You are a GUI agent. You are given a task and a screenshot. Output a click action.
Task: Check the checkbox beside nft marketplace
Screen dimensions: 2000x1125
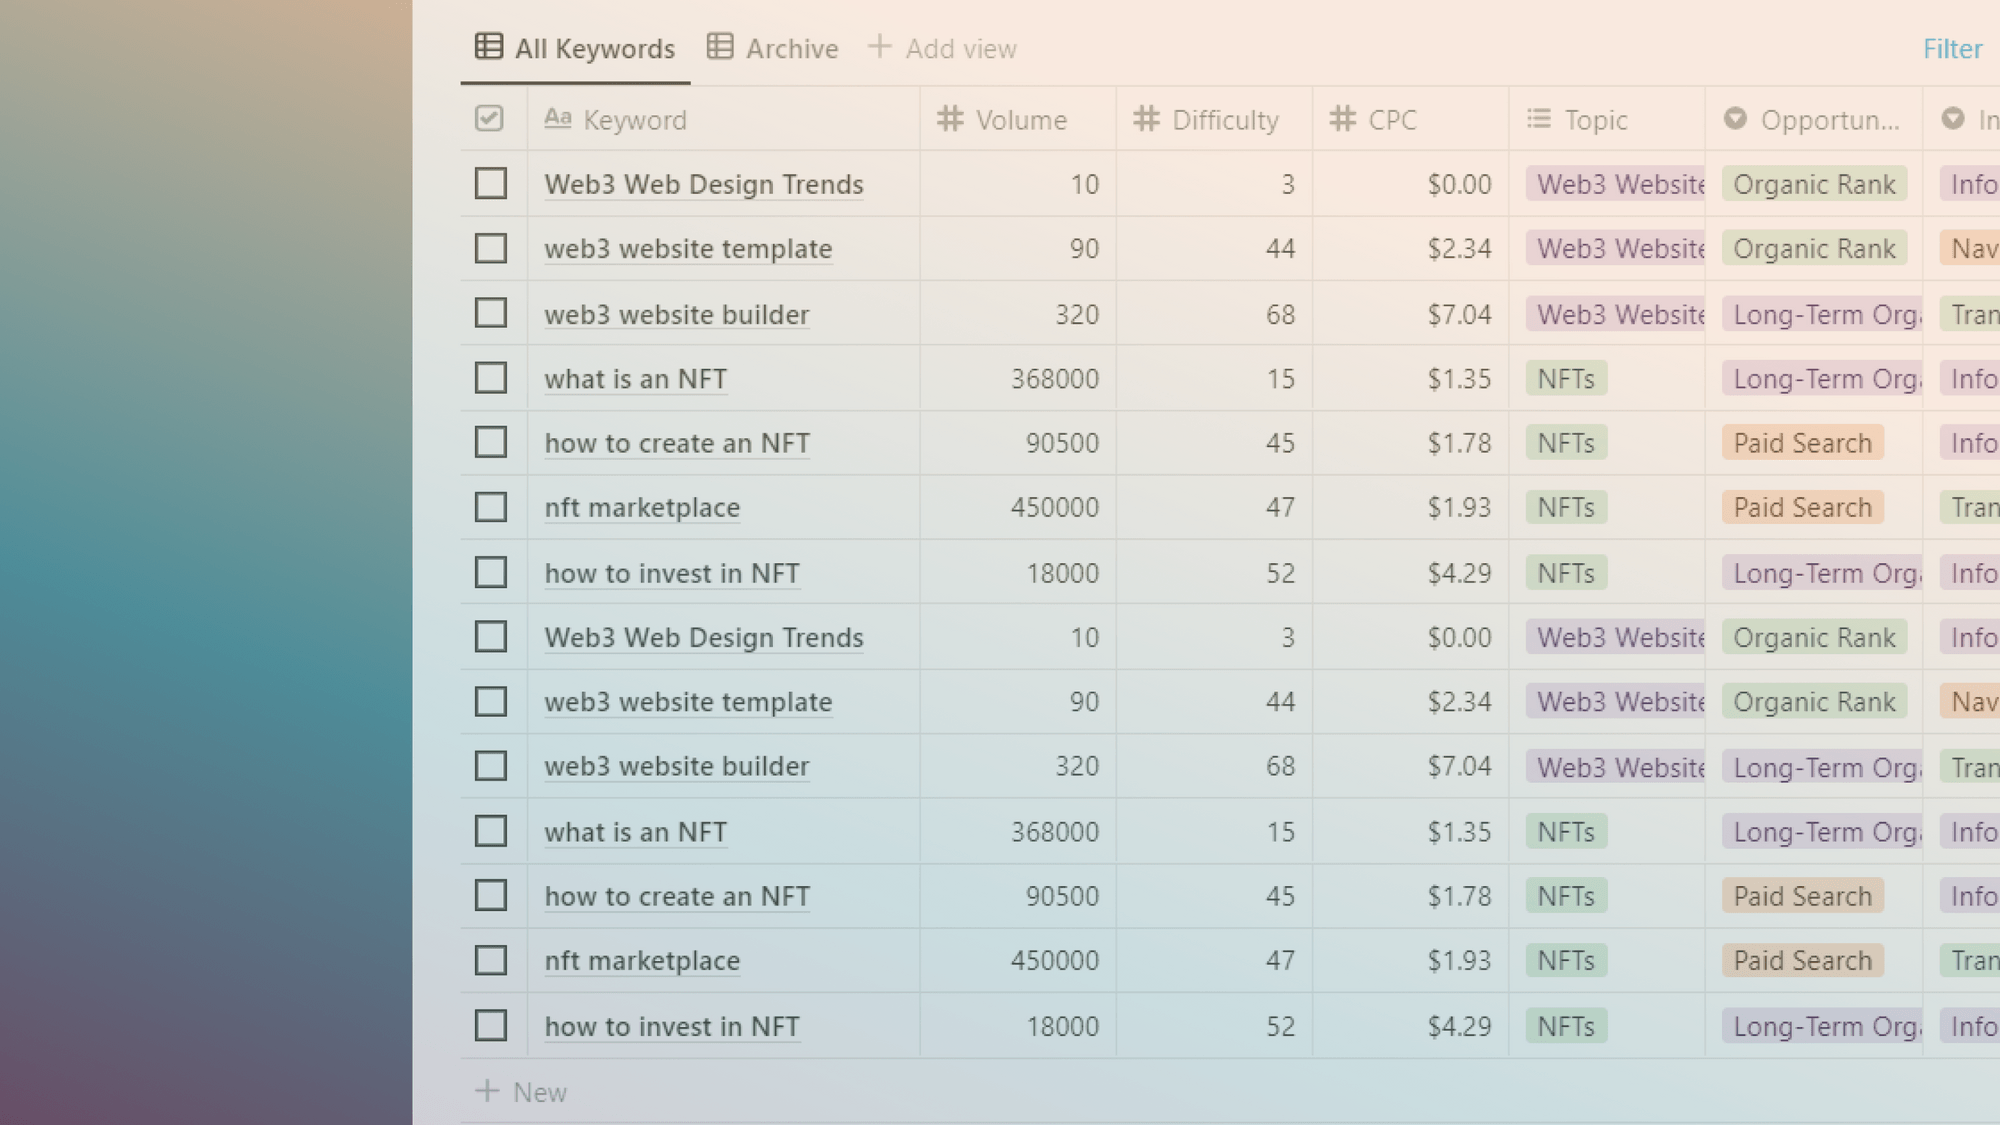coord(491,507)
